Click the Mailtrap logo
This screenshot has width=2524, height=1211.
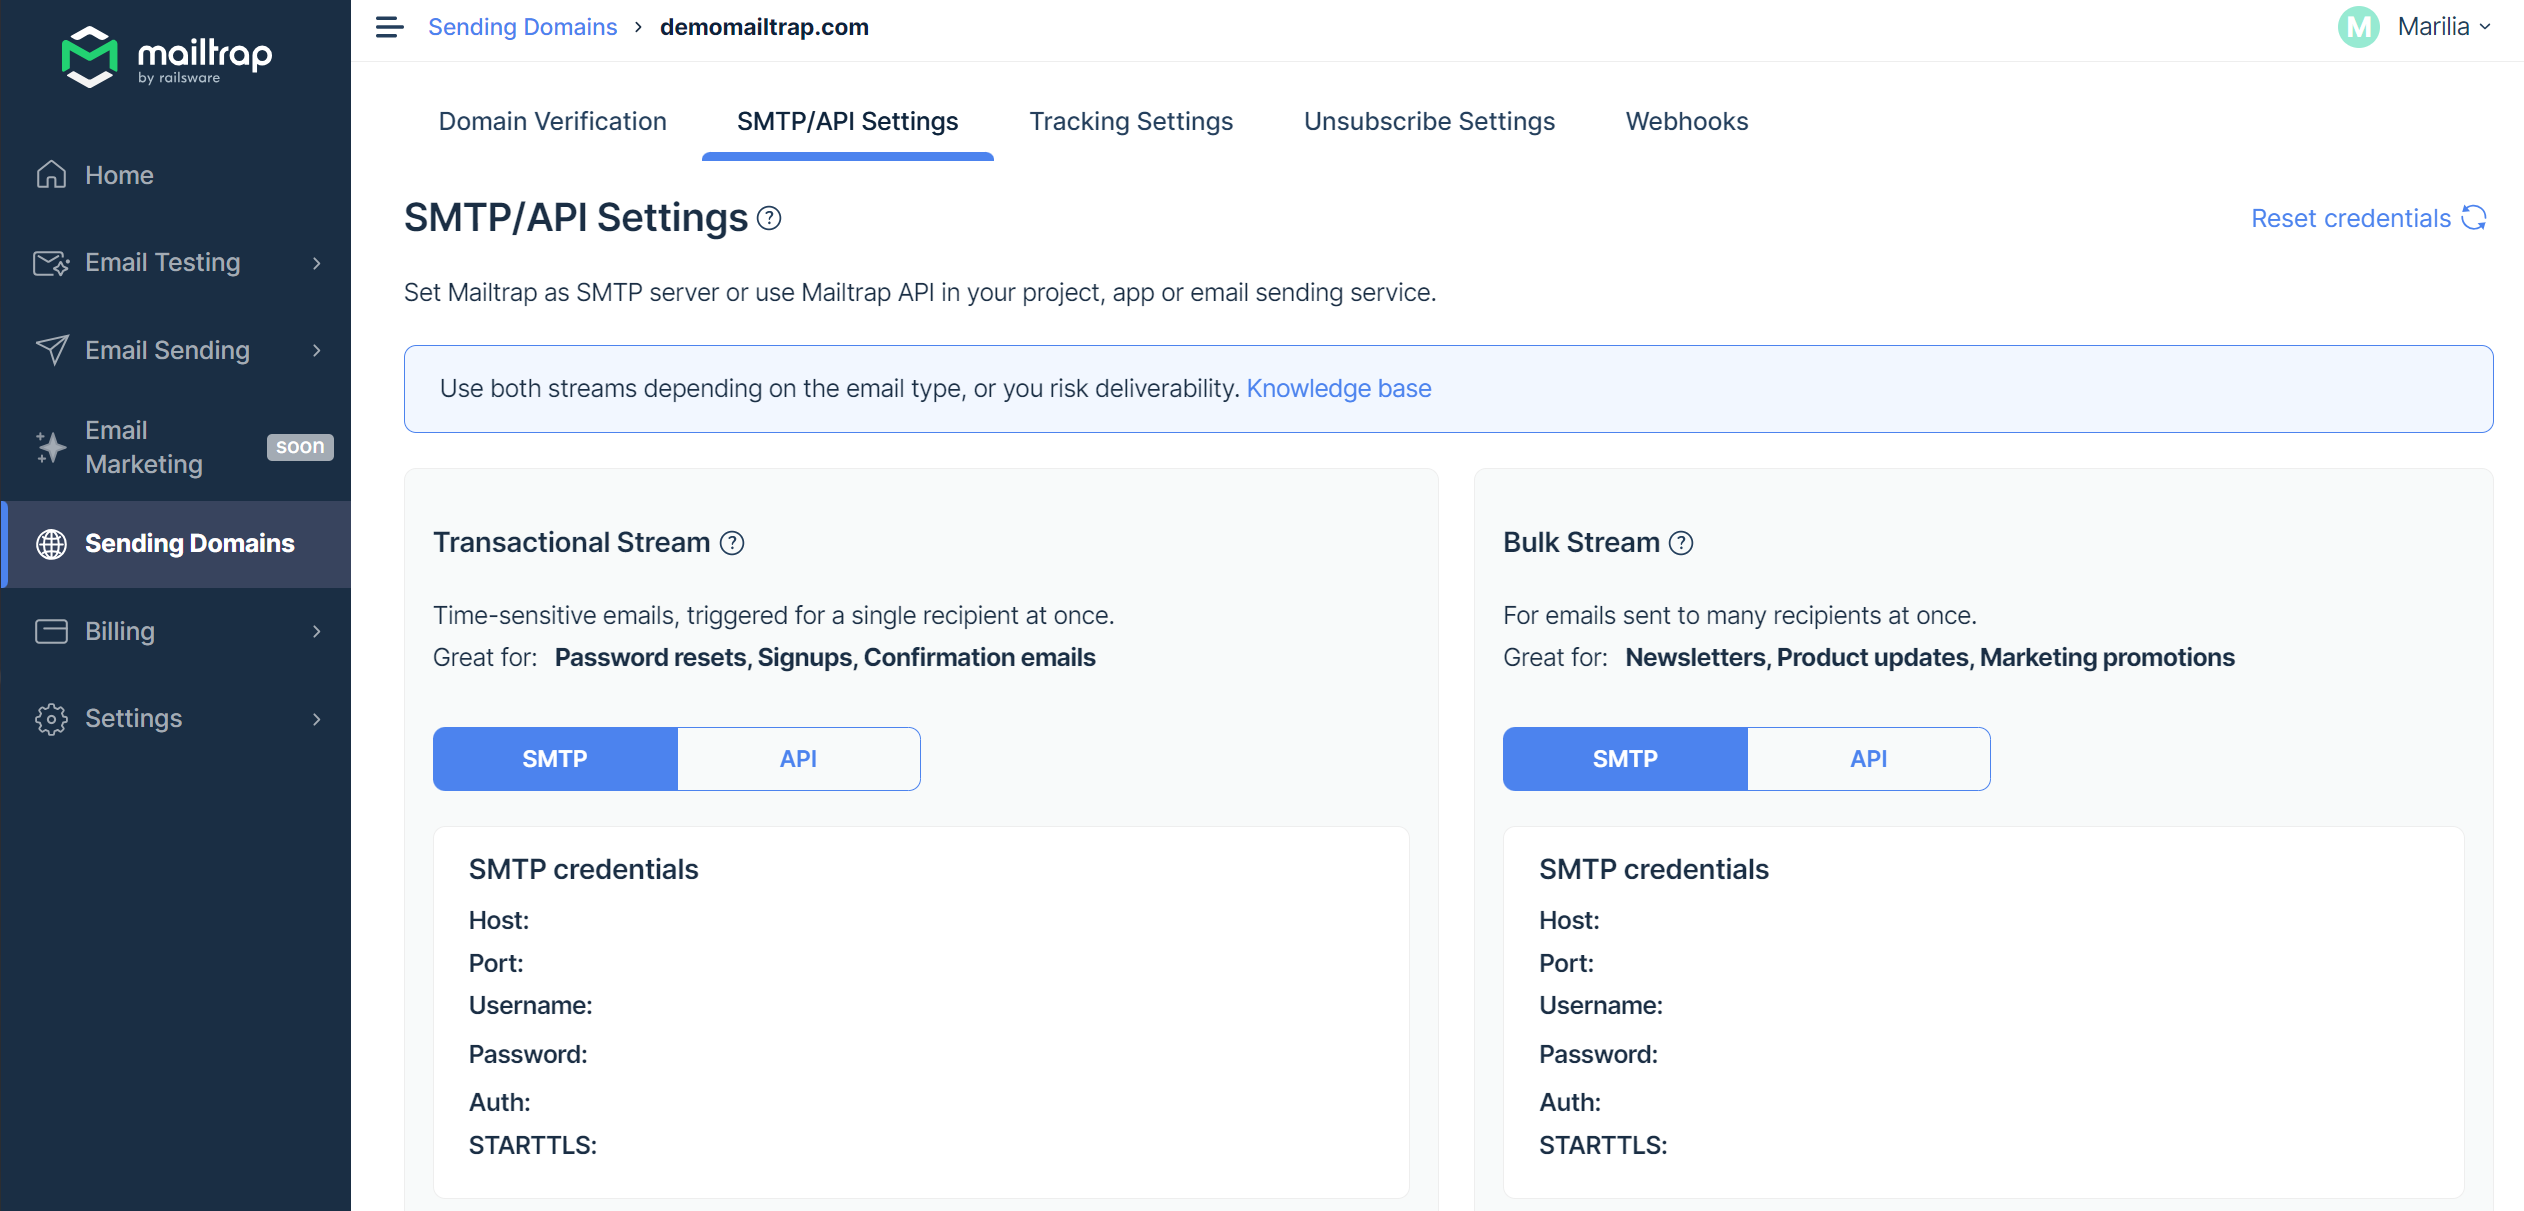(x=167, y=56)
